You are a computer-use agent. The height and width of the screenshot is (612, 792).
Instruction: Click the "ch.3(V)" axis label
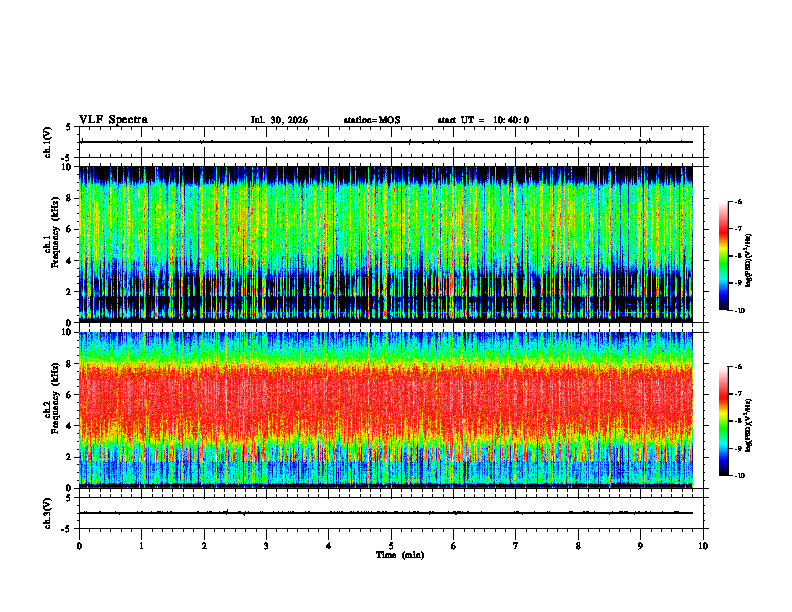[48, 513]
